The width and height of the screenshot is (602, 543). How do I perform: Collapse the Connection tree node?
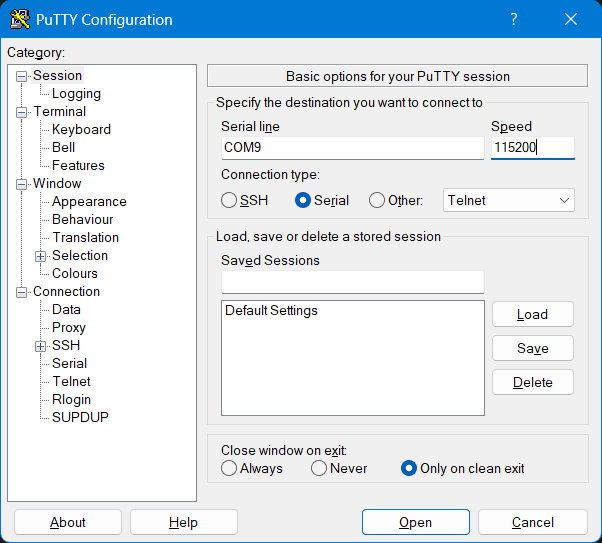[x=22, y=293]
